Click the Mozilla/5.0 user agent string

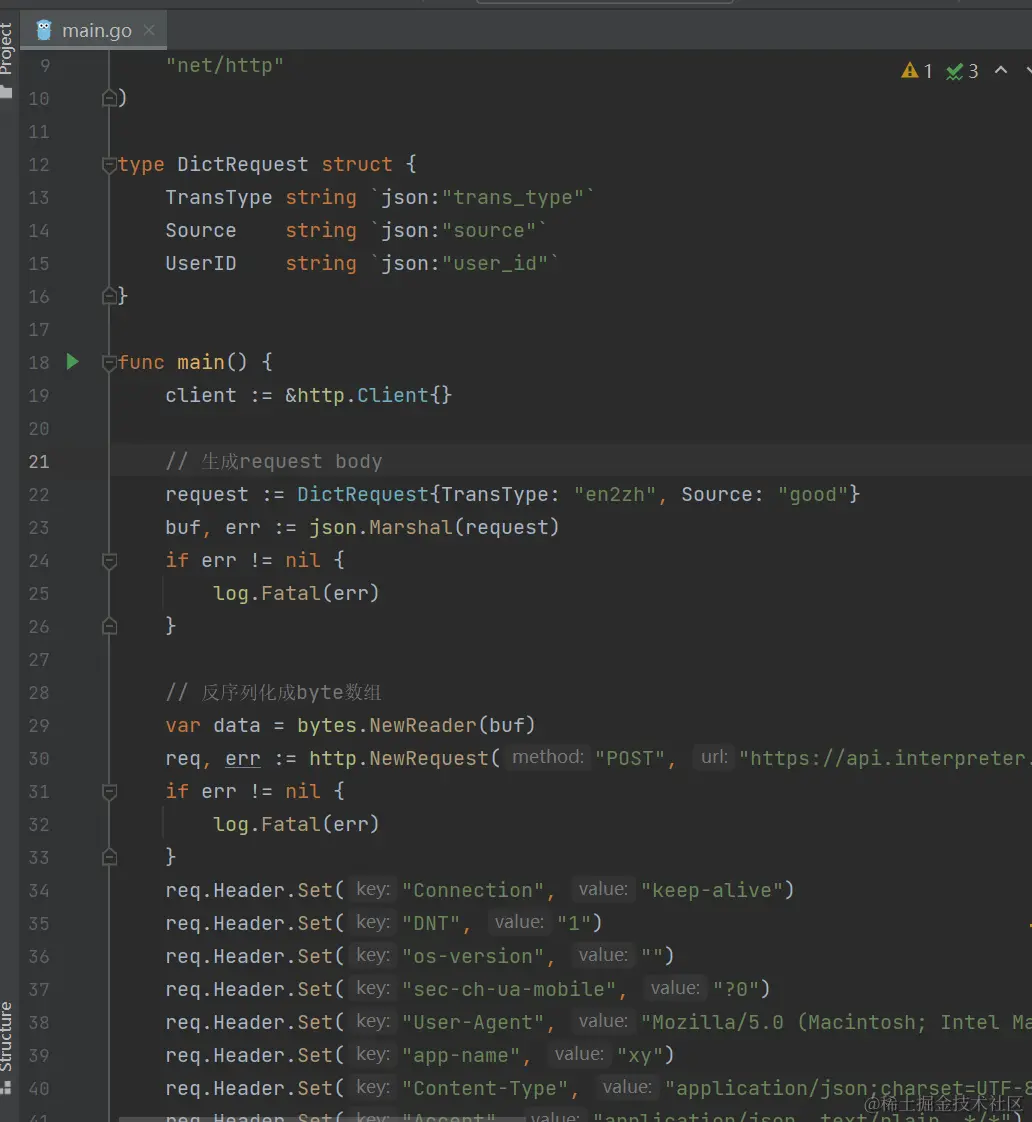tap(836, 1022)
